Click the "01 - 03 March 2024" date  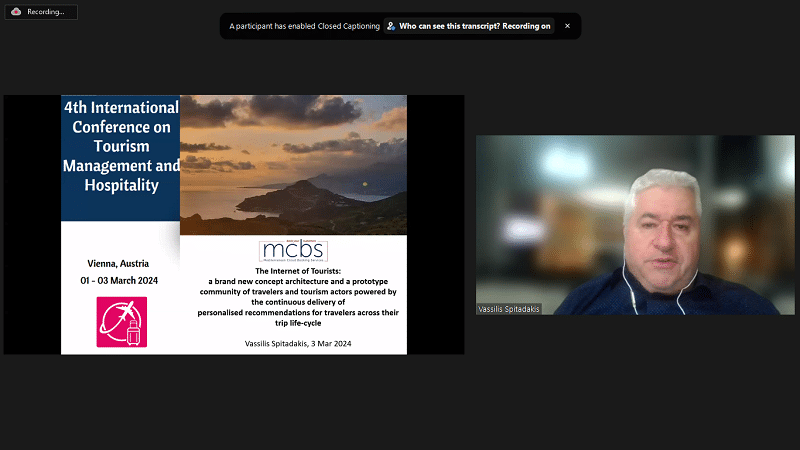(121, 280)
